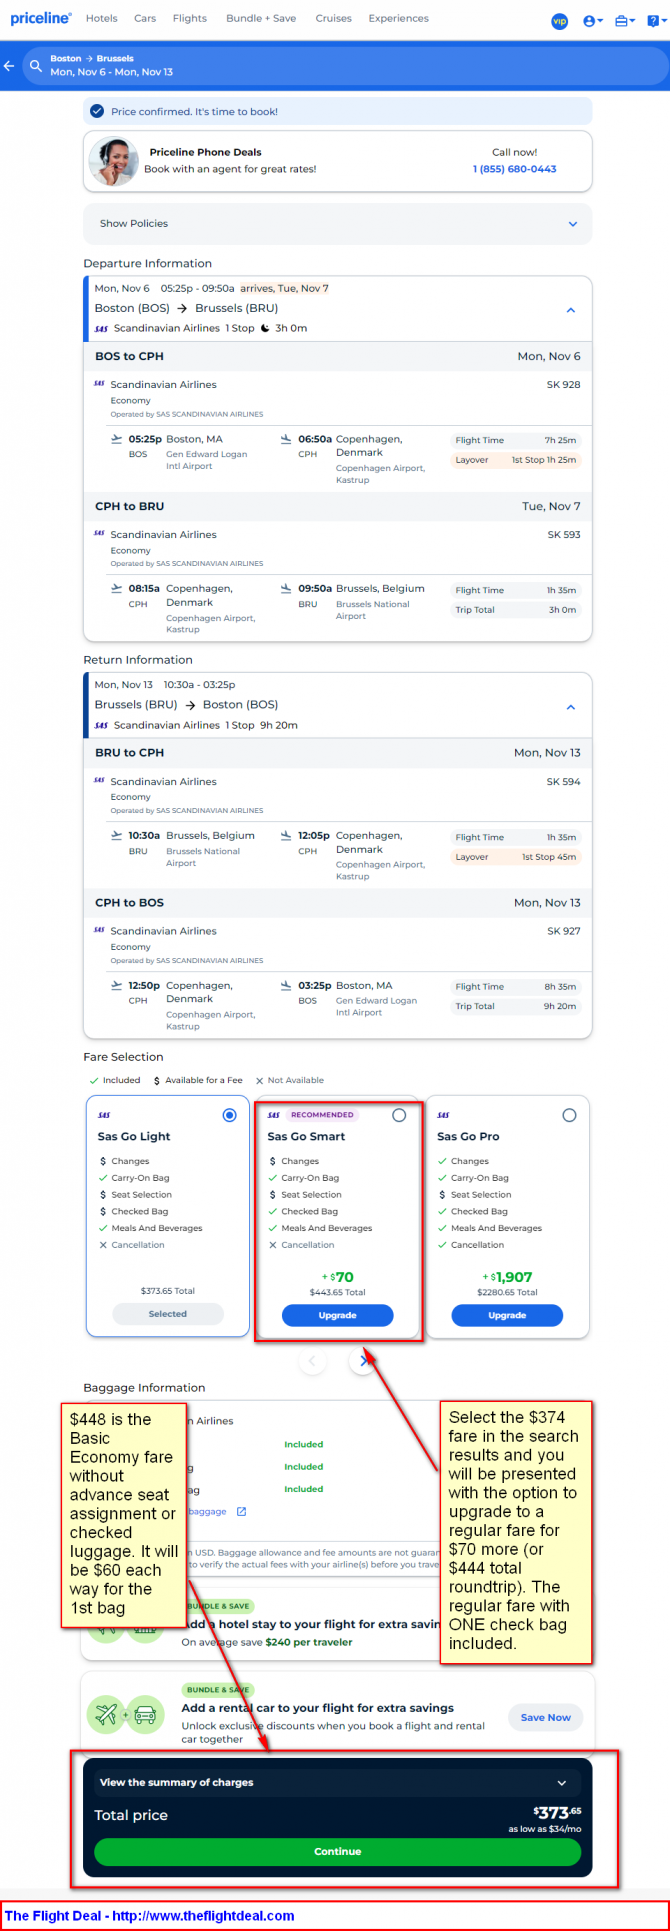Expand the Show Policies section
The width and height of the screenshot is (670, 1931).
pos(337,224)
